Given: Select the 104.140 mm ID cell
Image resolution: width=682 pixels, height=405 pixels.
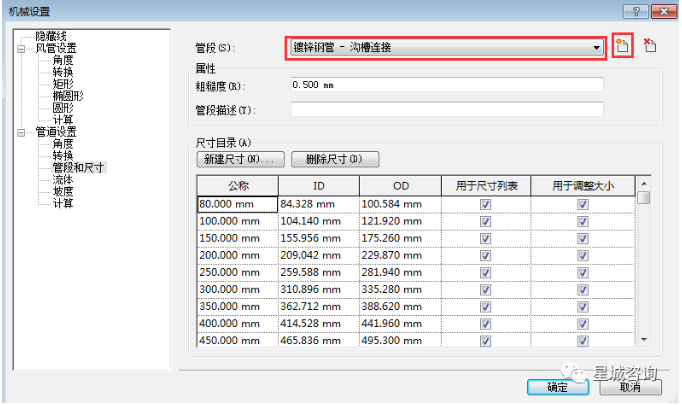Looking at the screenshot, I should [x=319, y=221].
